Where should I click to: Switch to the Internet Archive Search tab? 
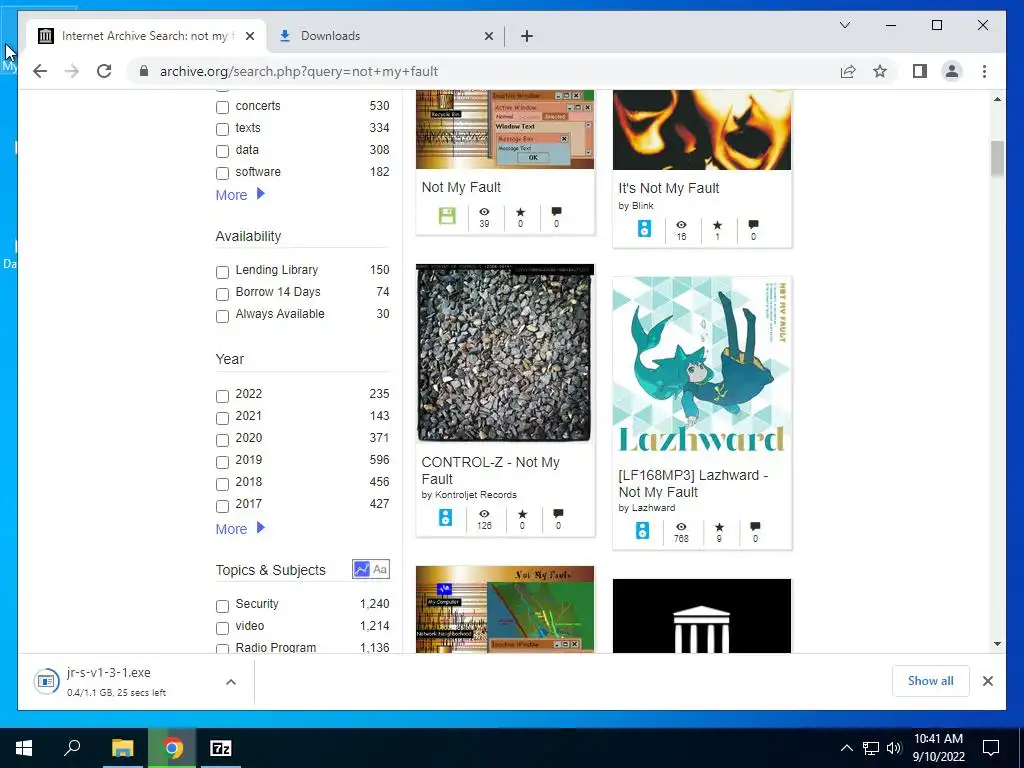tap(144, 36)
